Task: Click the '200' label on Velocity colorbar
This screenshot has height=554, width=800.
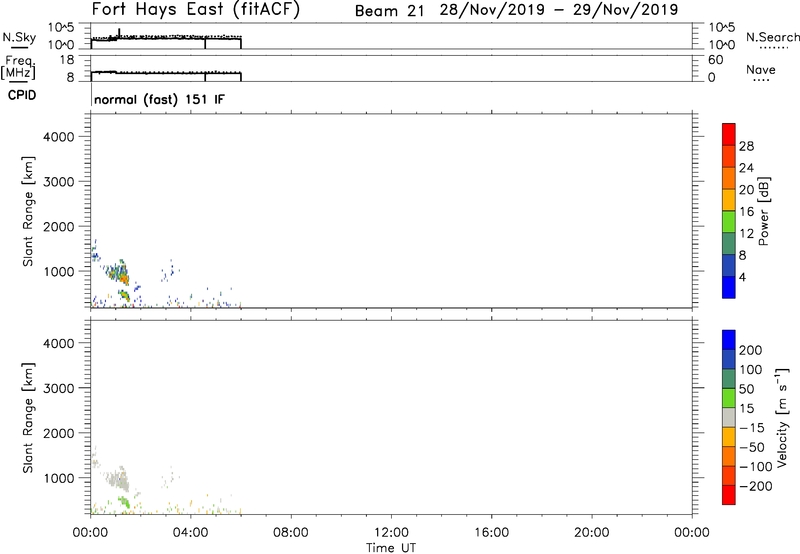Action: point(751,350)
